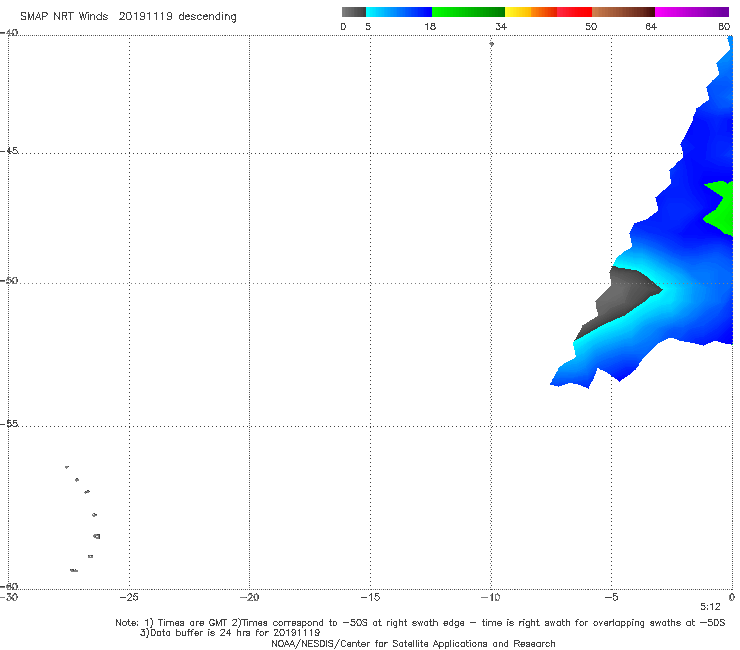Click the note 'Data buffer is 24 hrs for 20191119'
This screenshot has width=740, height=650.
point(230,633)
